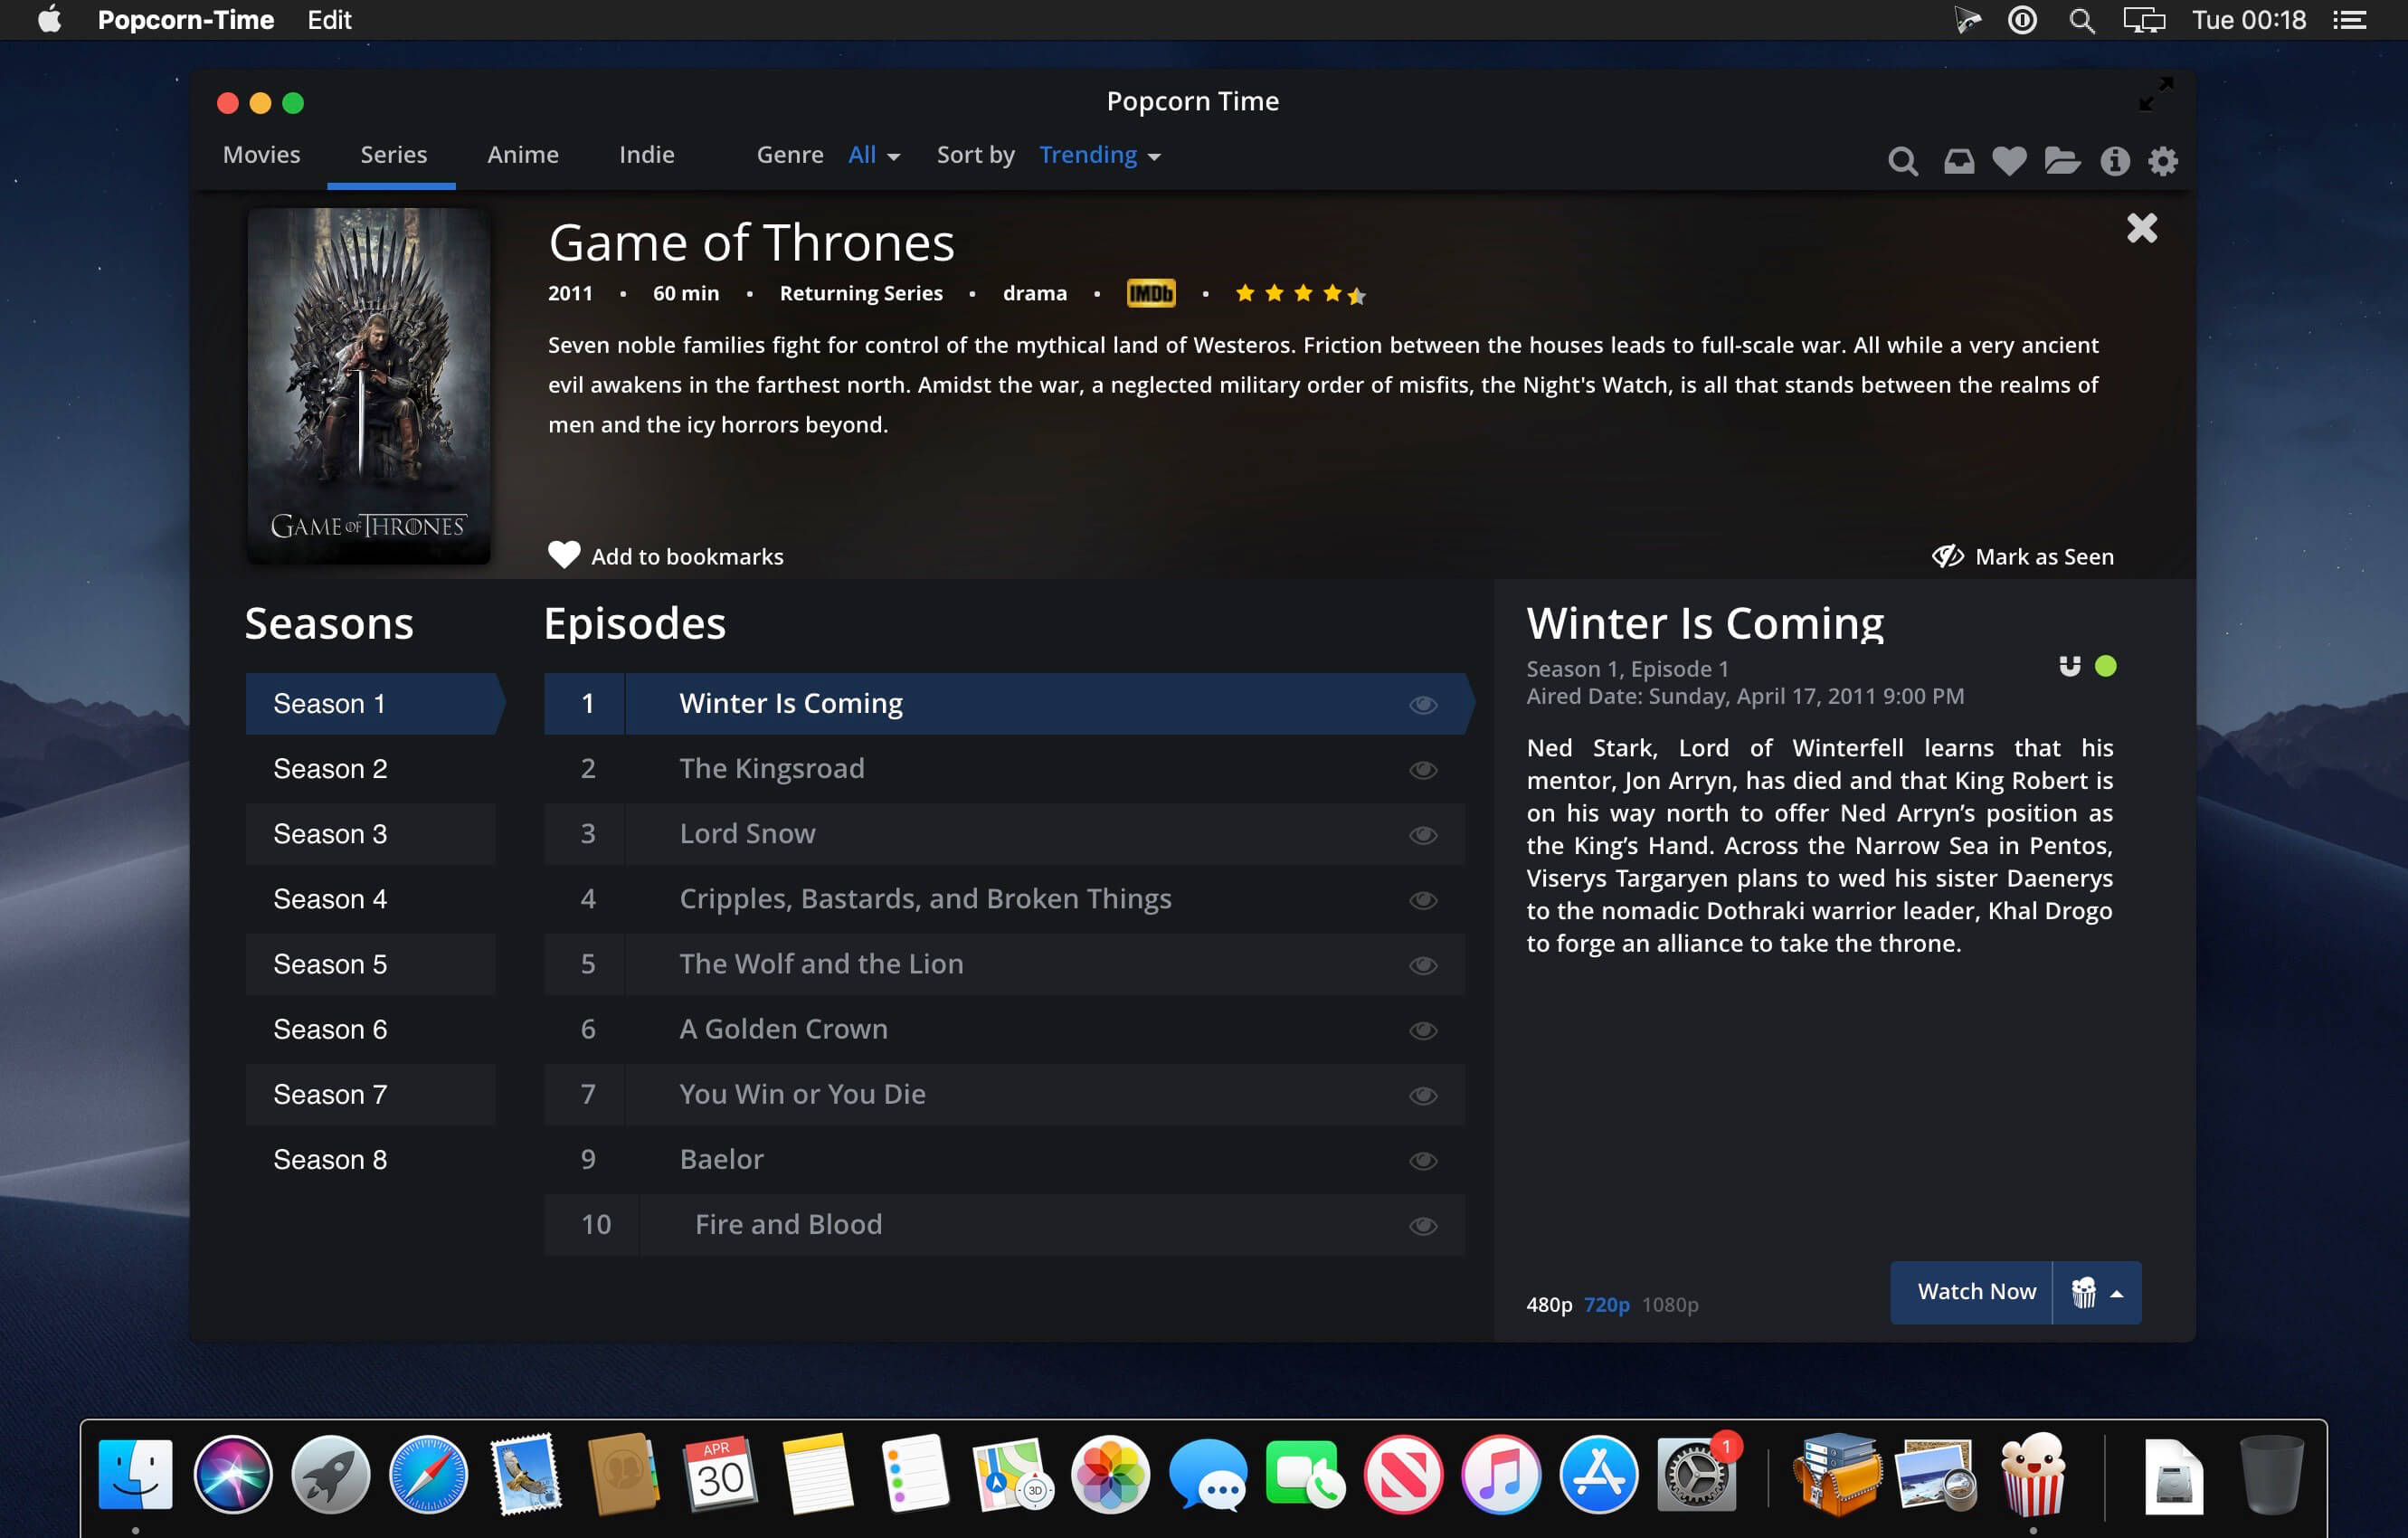Click the Popcorn Time icon in dock
Viewport: 2408px width, 1538px height.
point(2032,1474)
